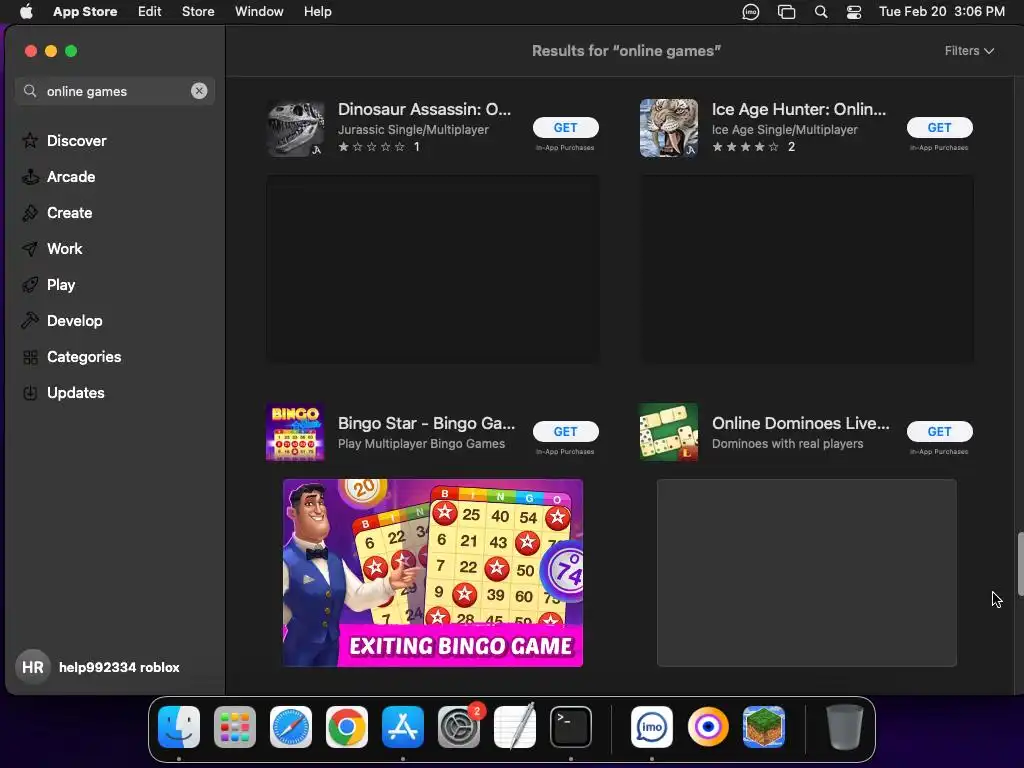Open the Window menu
The height and width of the screenshot is (768, 1024).
tap(259, 12)
